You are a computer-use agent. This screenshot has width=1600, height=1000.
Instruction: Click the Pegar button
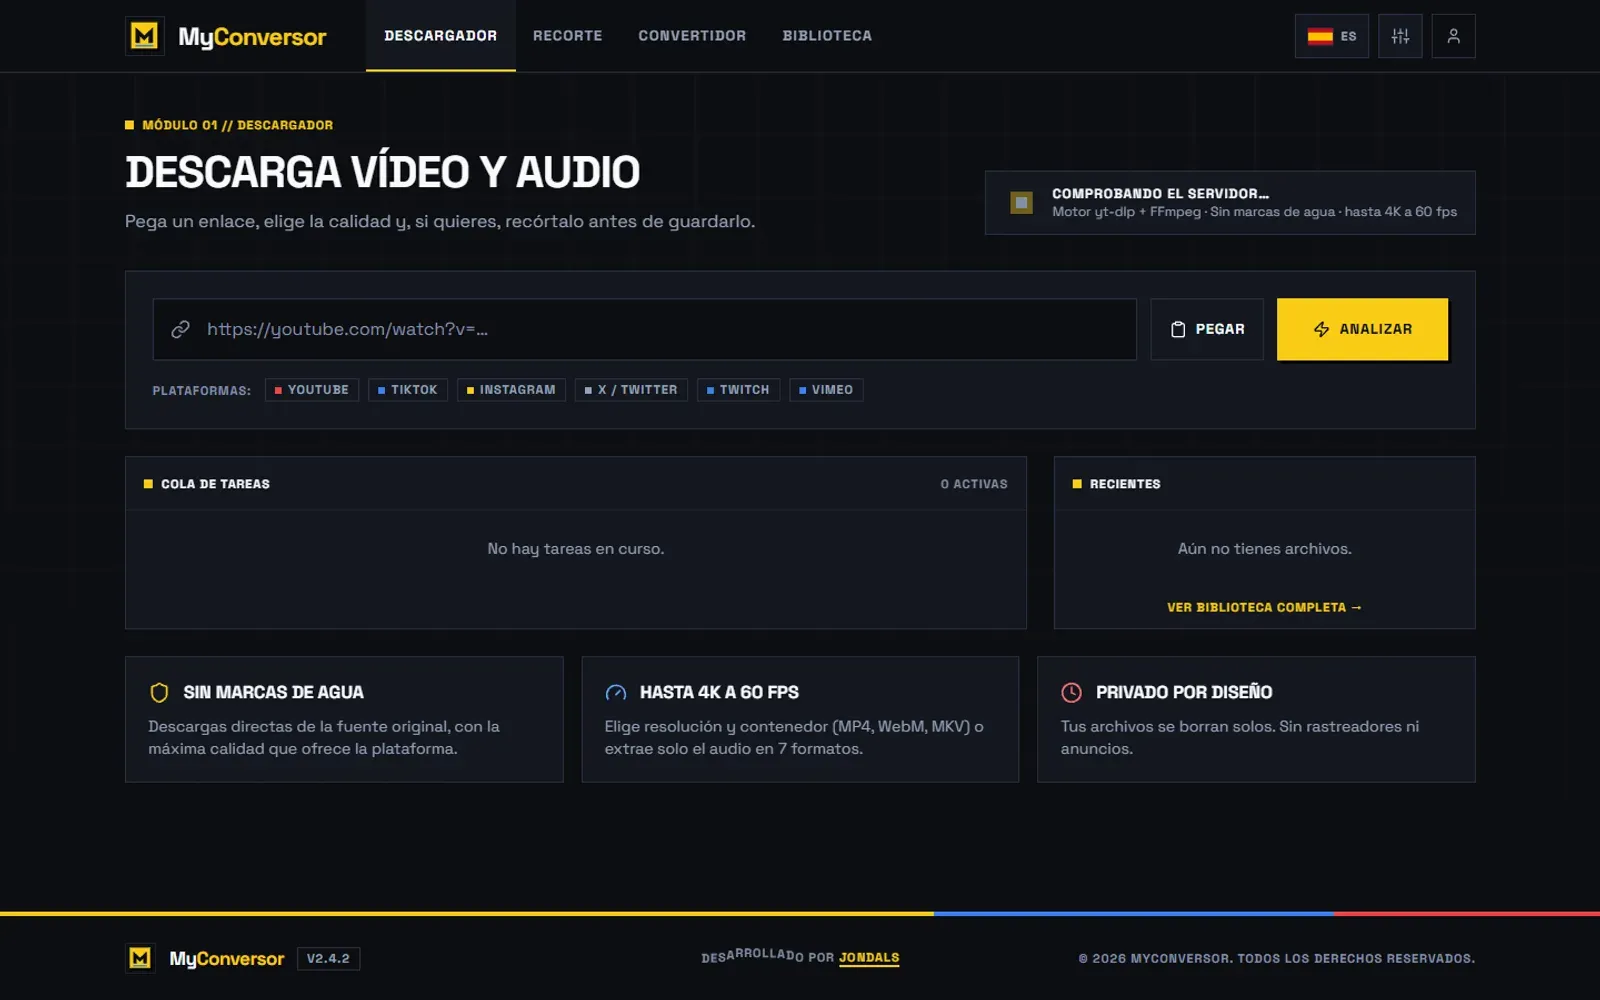pos(1207,329)
